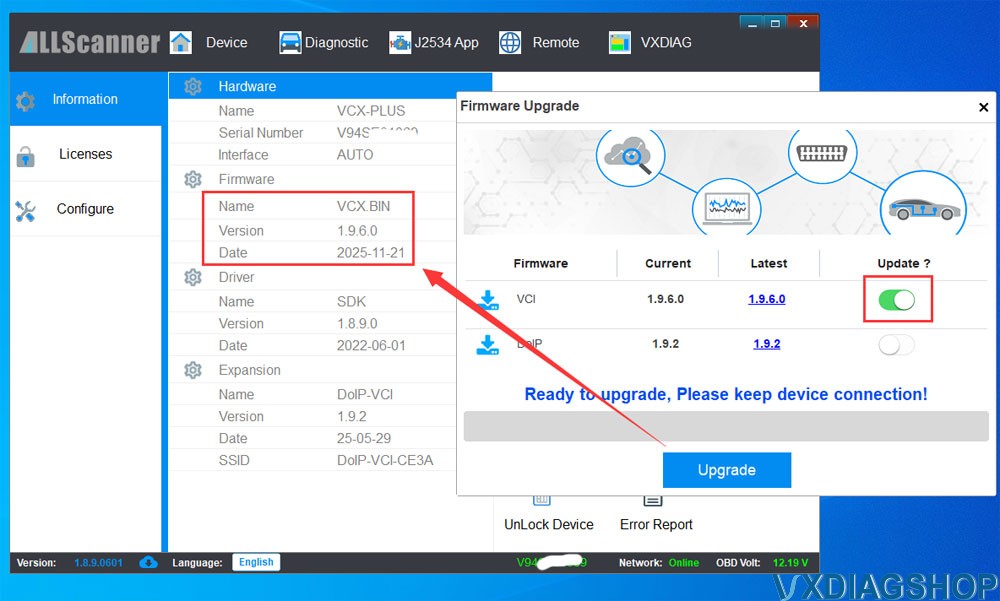
Task: Click driver name value SDK
Action: click(x=351, y=302)
